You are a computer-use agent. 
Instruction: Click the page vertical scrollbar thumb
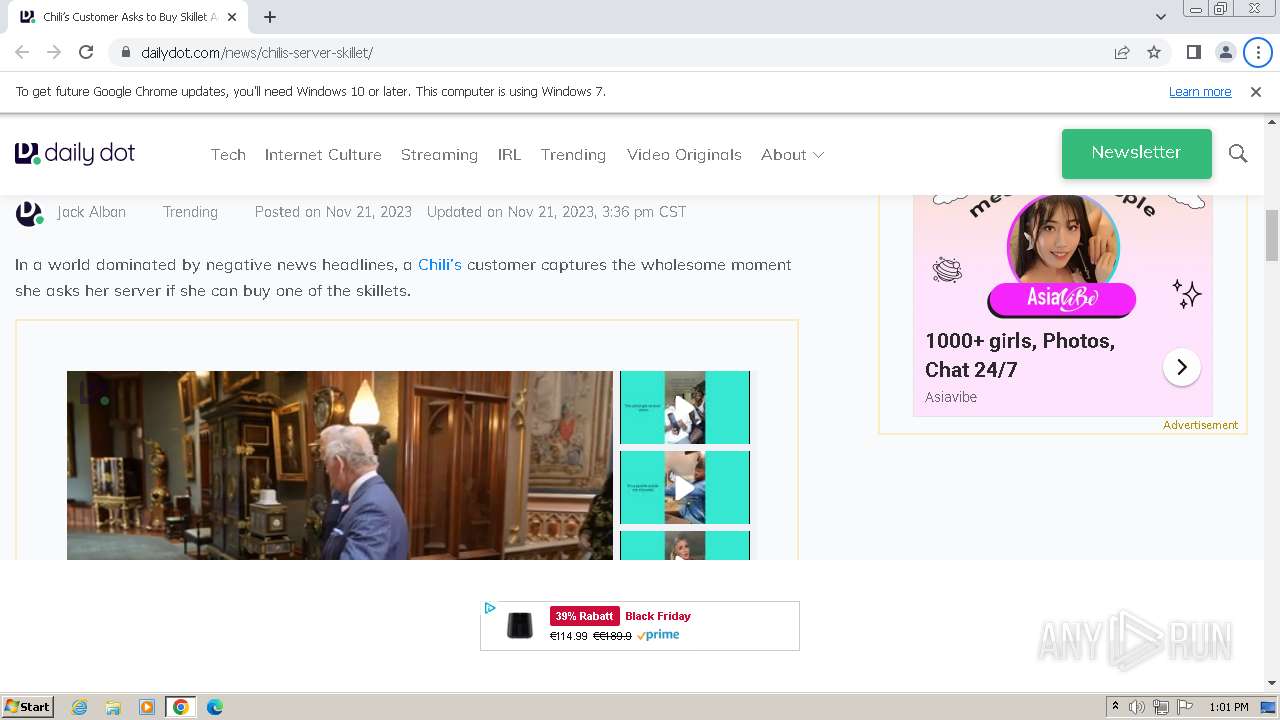tap(1272, 235)
